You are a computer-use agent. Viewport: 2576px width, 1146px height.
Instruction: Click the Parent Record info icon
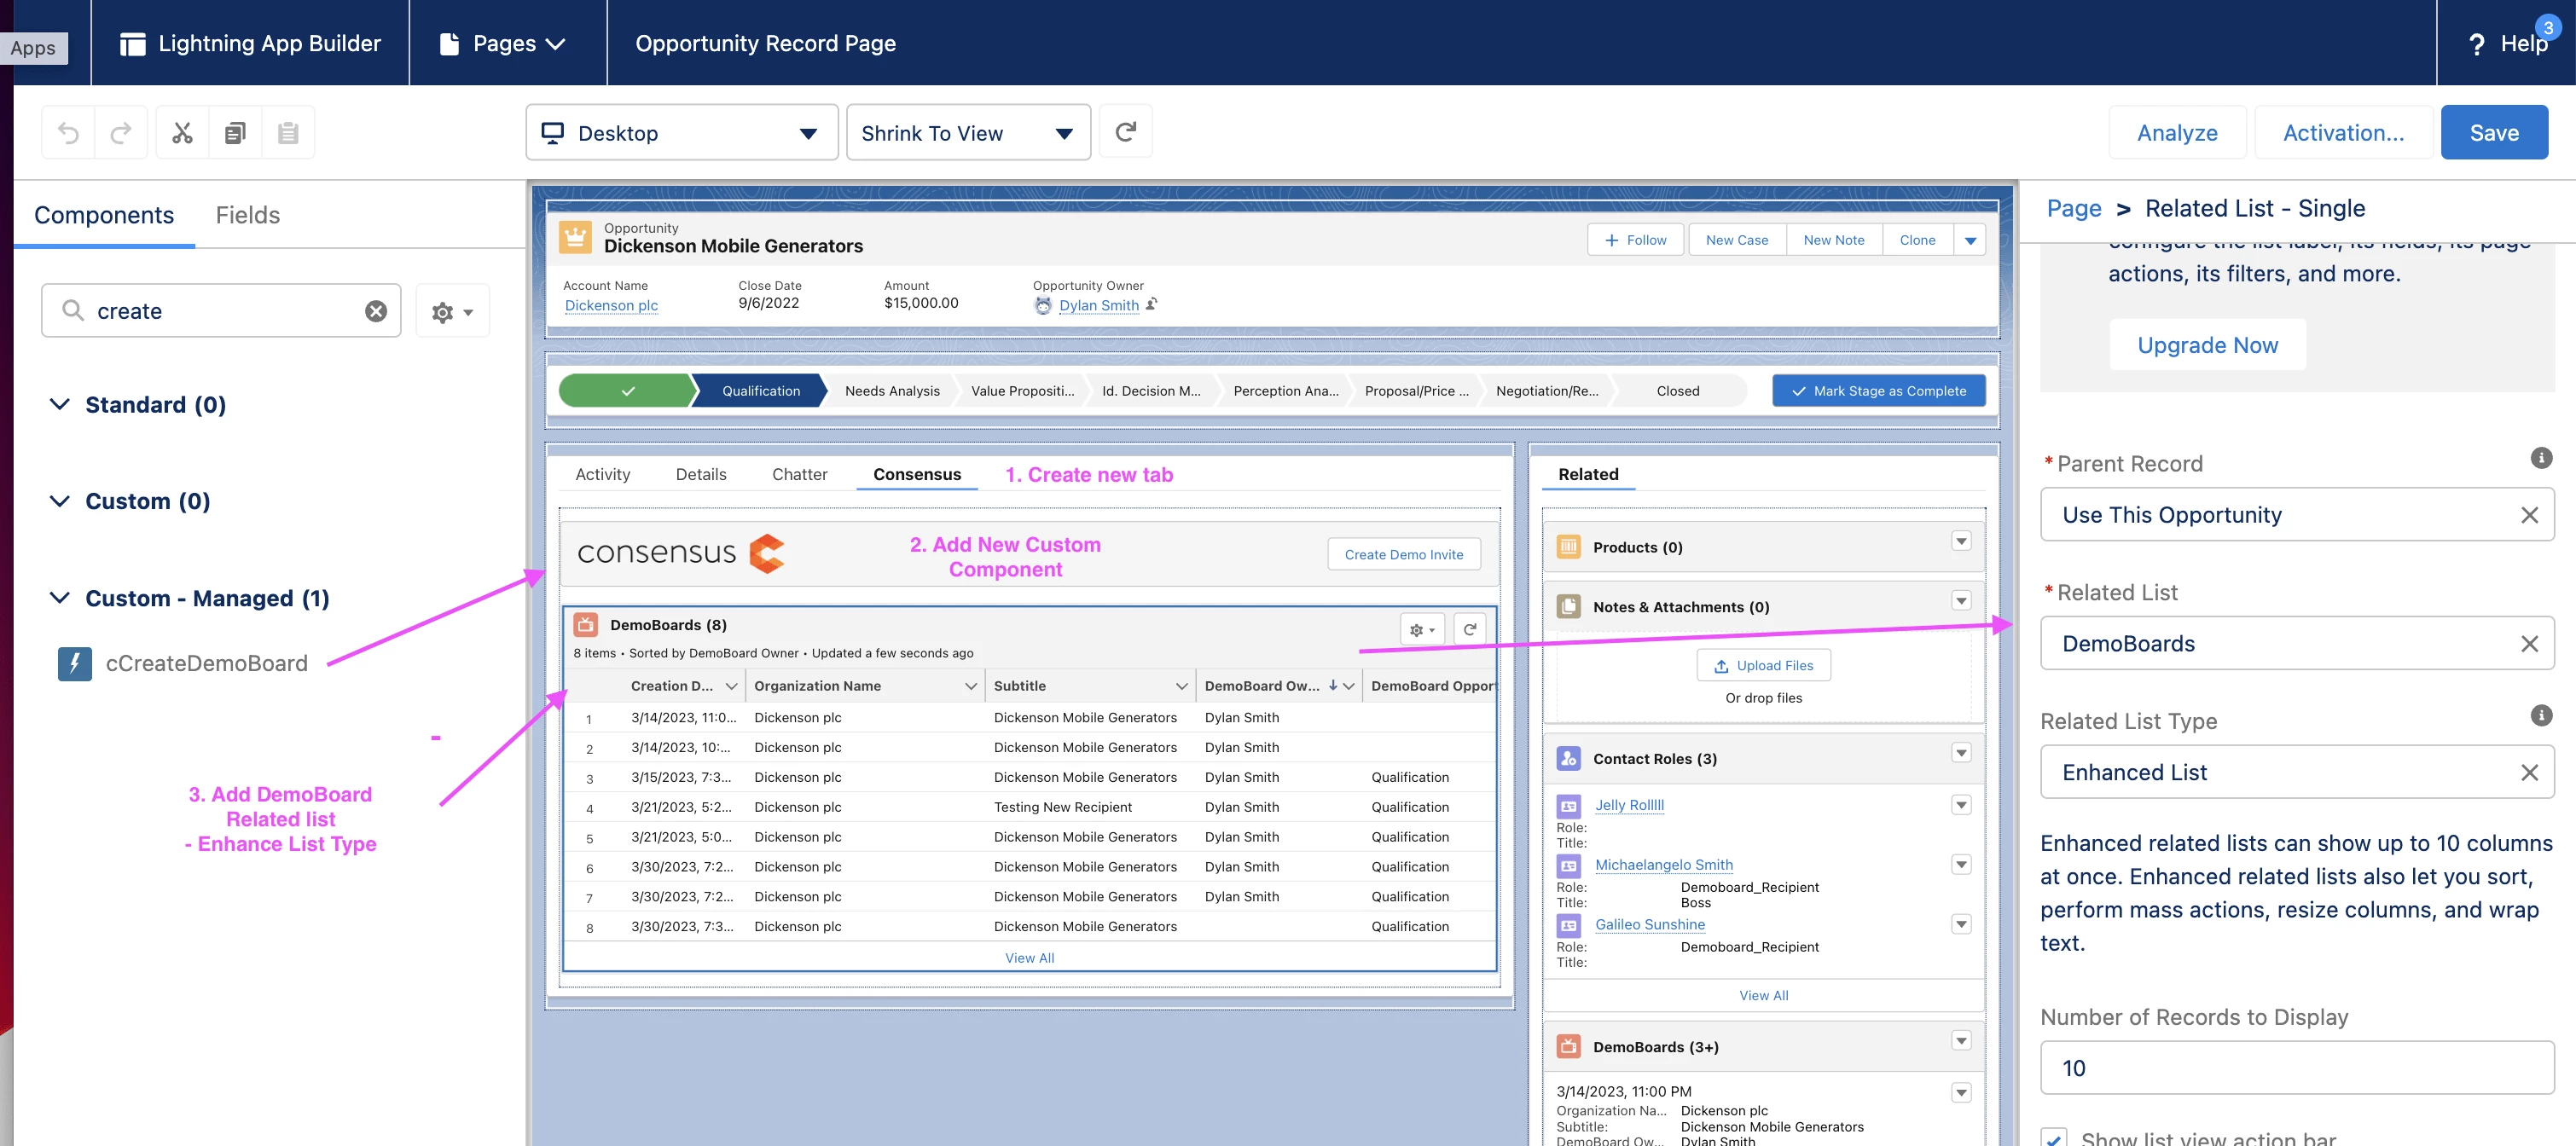coord(2541,458)
